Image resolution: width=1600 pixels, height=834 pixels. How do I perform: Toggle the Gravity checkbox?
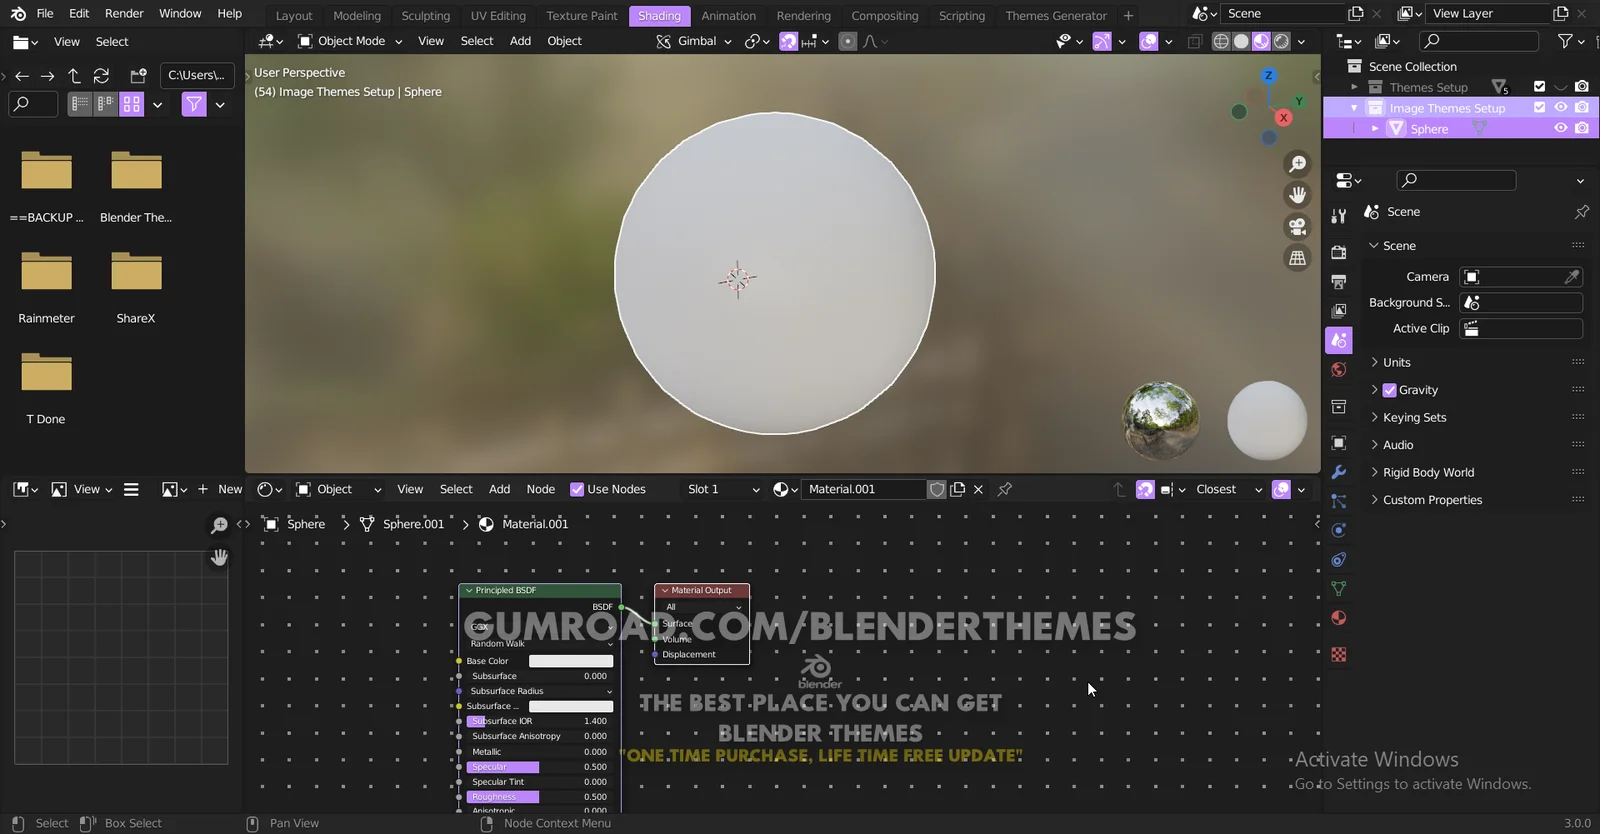click(1389, 390)
